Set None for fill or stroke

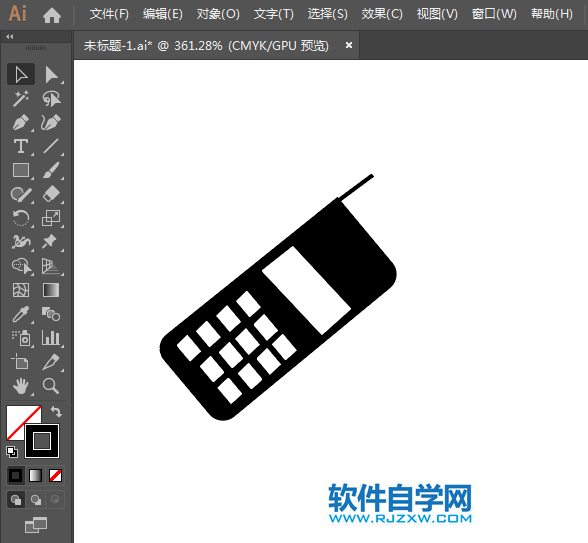(56, 476)
